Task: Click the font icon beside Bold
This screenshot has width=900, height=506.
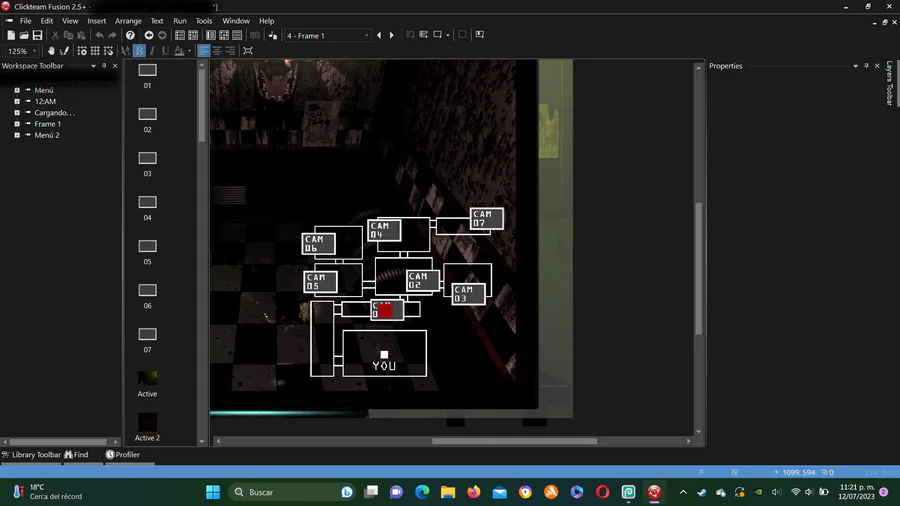Action: pos(126,51)
